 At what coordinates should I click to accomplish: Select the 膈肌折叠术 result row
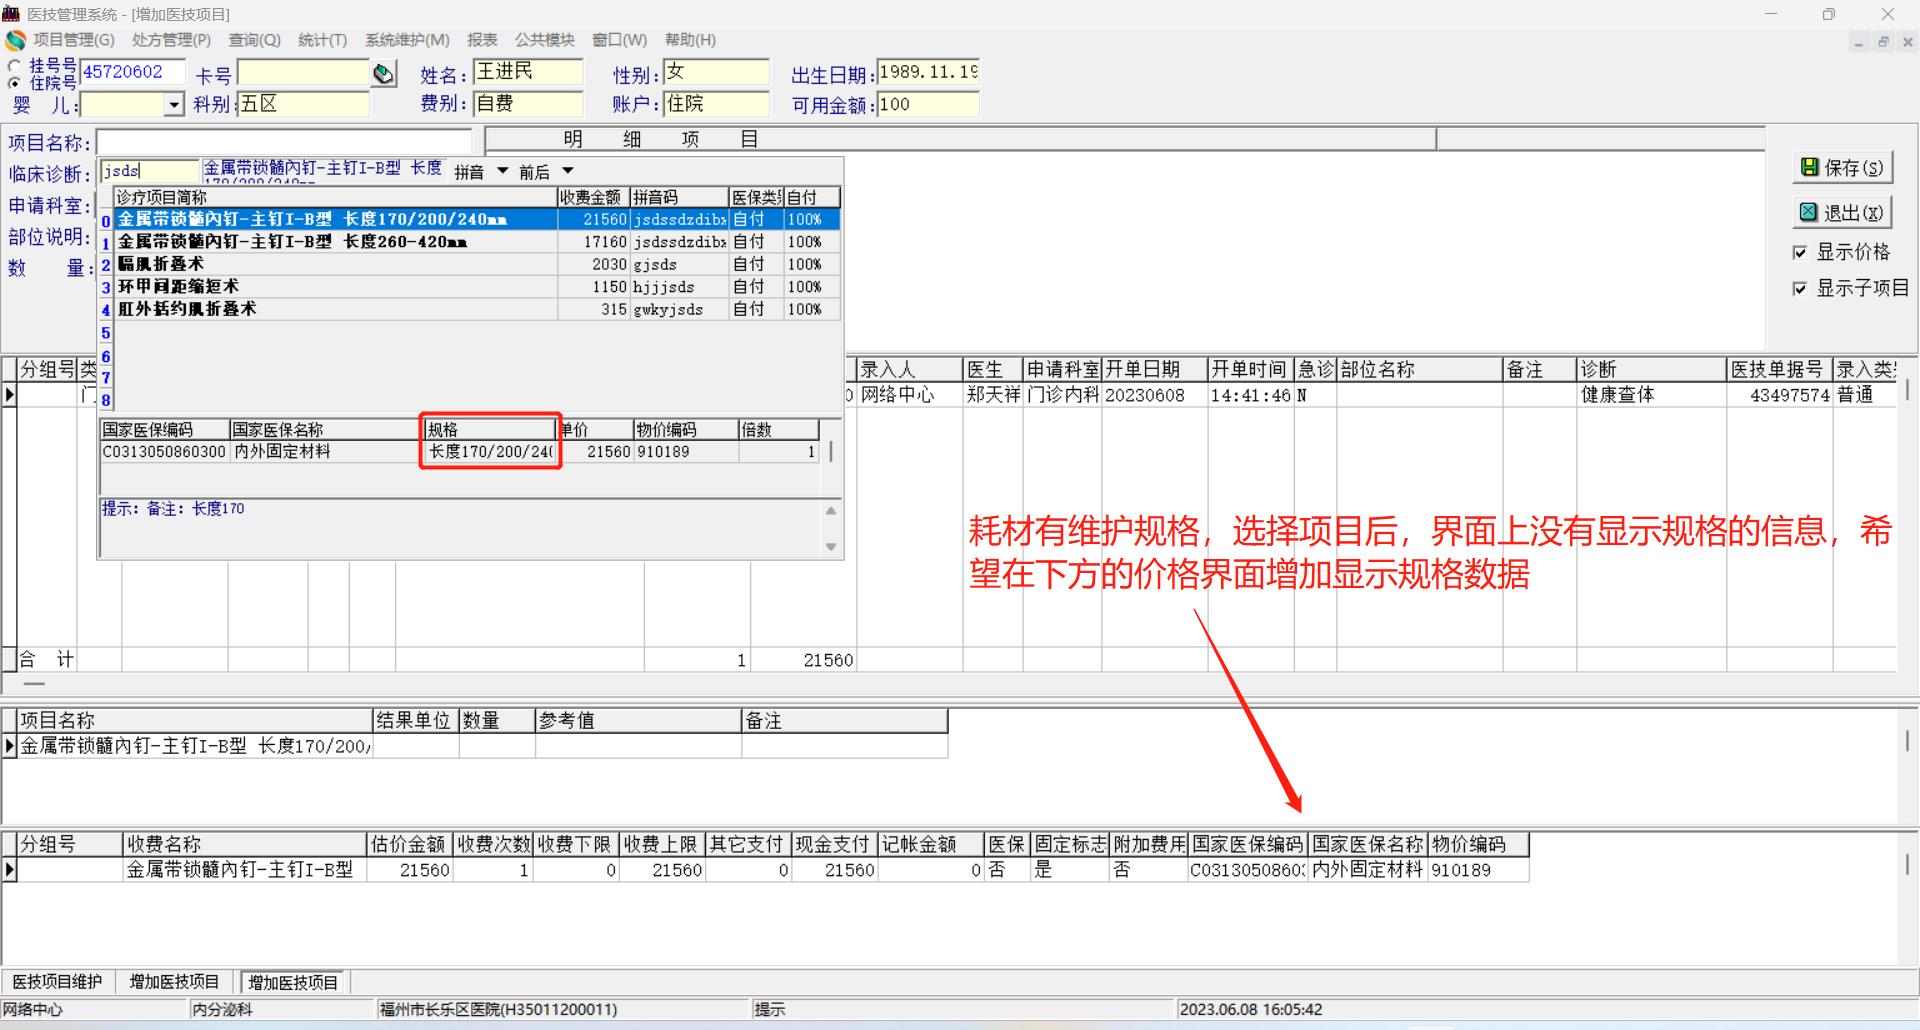coord(477,264)
